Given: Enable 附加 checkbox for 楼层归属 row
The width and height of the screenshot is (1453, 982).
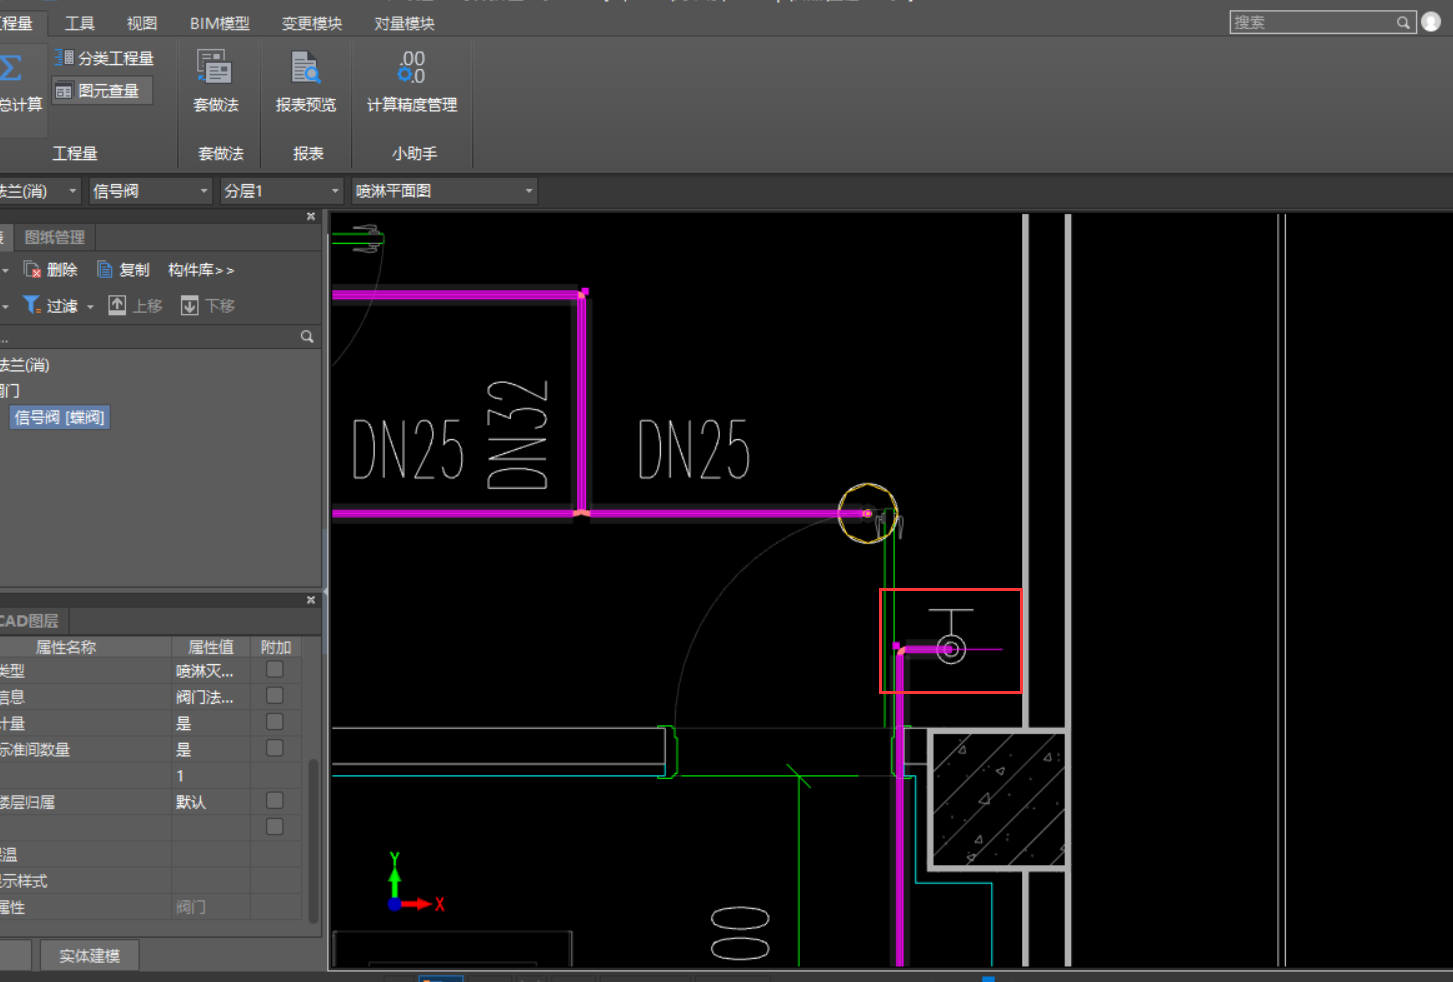Looking at the screenshot, I should 275,801.
